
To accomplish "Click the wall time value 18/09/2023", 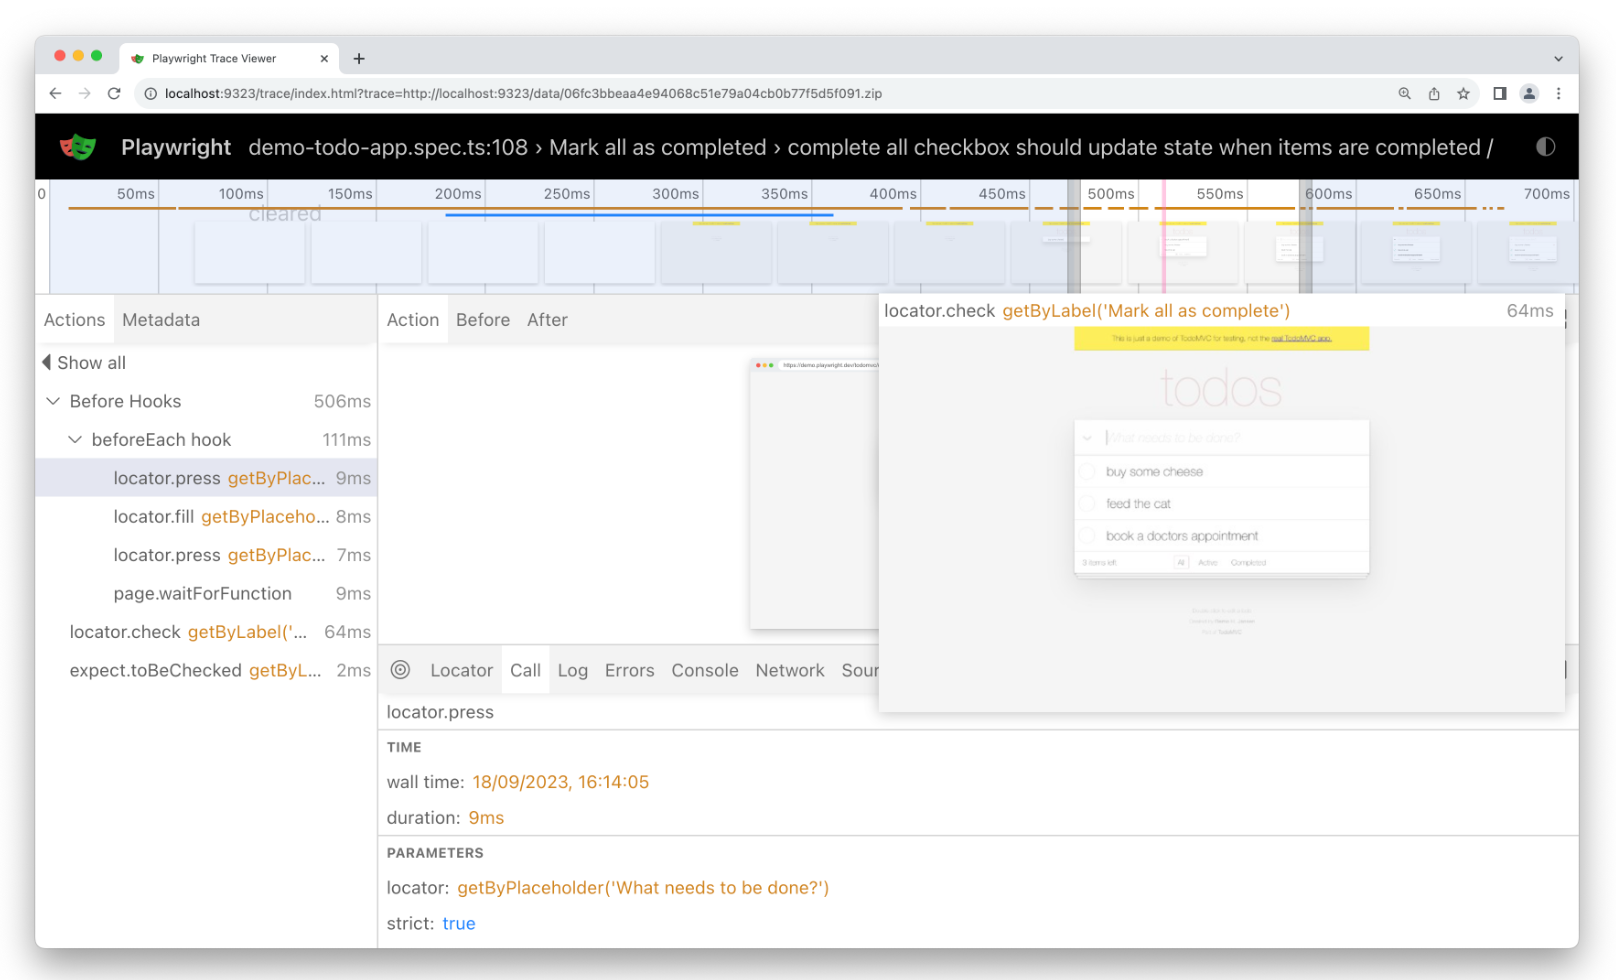I will click(560, 782).
